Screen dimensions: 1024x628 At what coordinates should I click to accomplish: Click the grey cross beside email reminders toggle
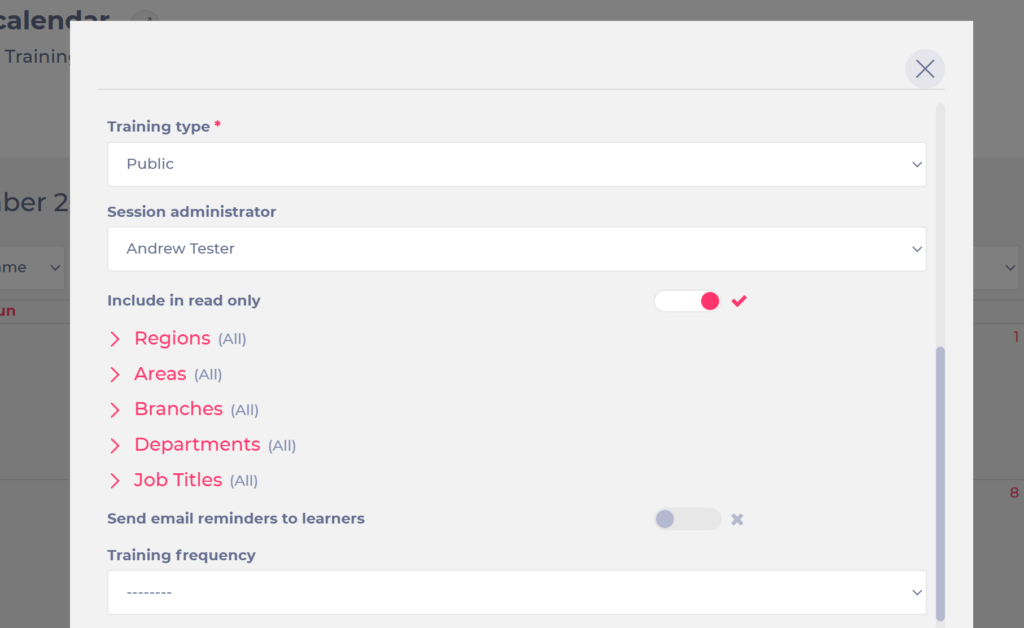pos(737,519)
